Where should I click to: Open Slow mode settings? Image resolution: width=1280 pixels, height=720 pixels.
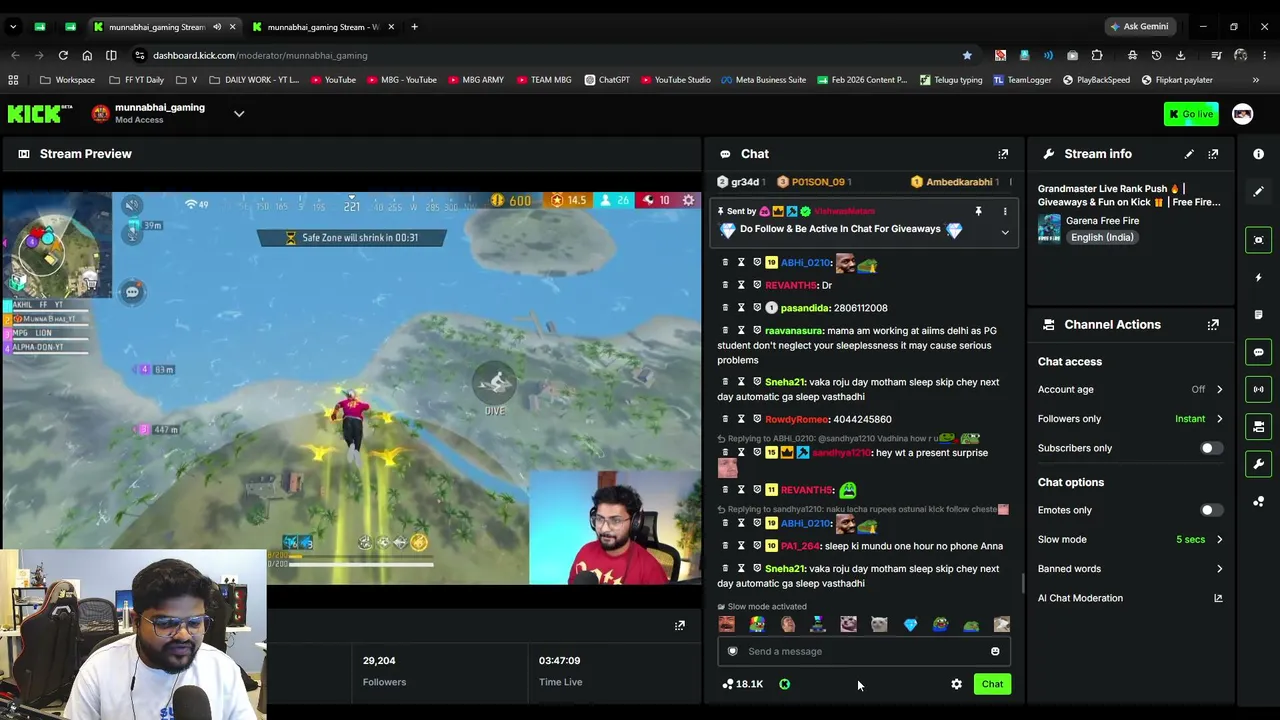pyautogui.click(x=1130, y=540)
